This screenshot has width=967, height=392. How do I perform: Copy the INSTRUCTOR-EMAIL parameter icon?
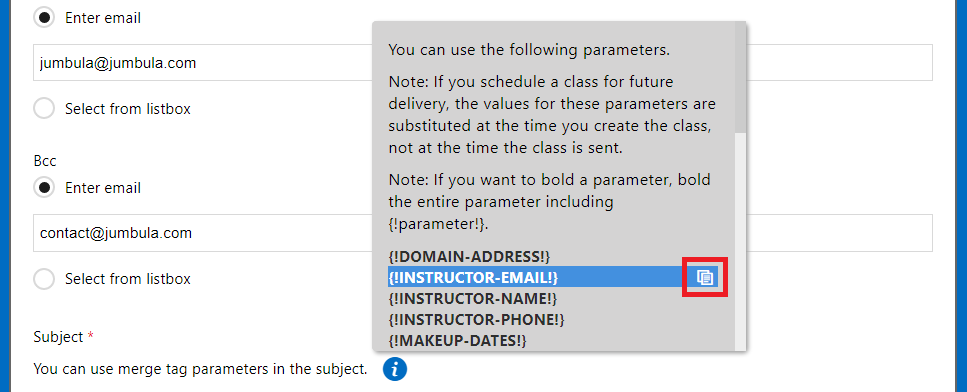[705, 278]
